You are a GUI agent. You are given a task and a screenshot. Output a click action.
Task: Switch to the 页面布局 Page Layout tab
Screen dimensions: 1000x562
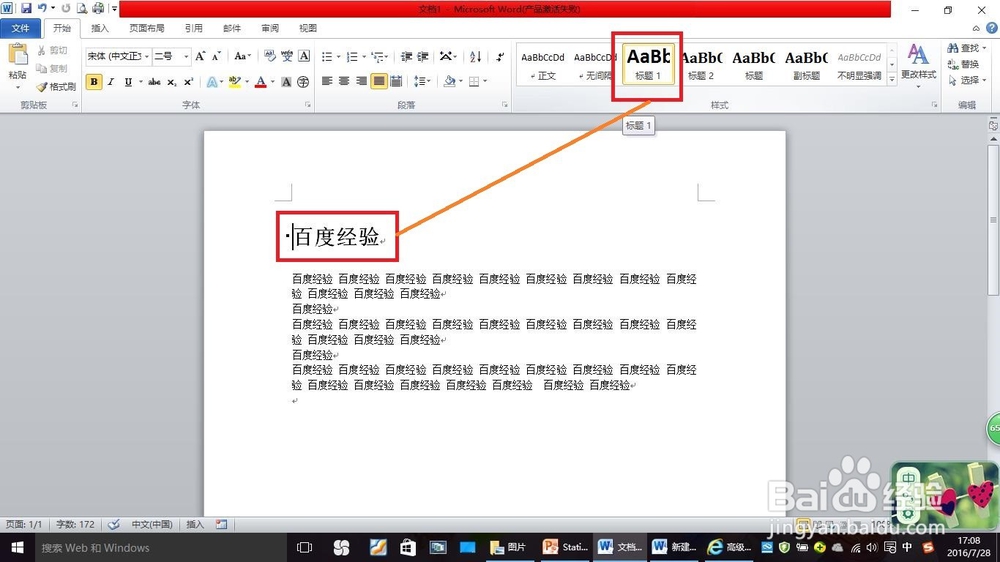(147, 28)
